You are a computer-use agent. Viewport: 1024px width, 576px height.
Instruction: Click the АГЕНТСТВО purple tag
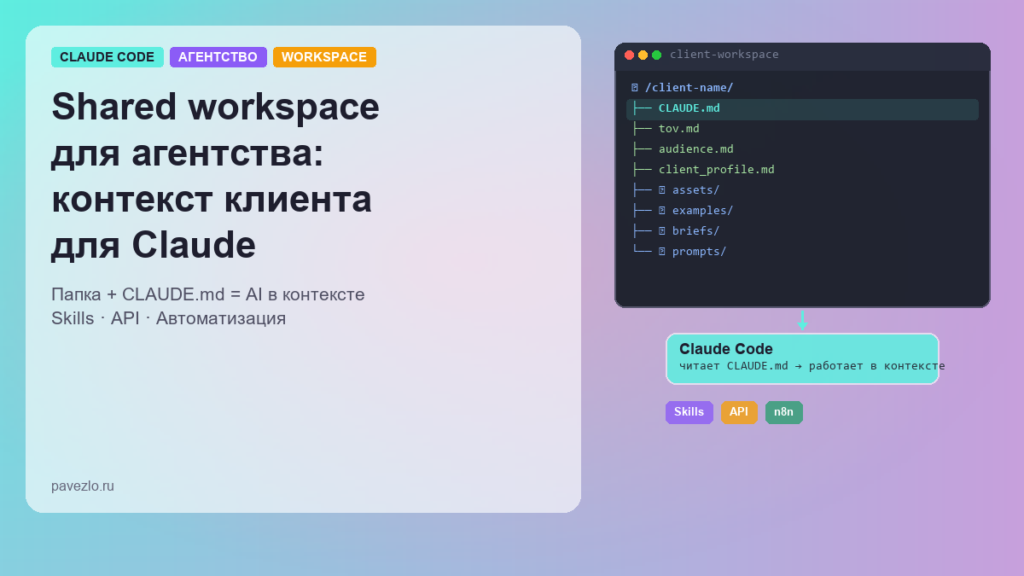(x=218, y=57)
